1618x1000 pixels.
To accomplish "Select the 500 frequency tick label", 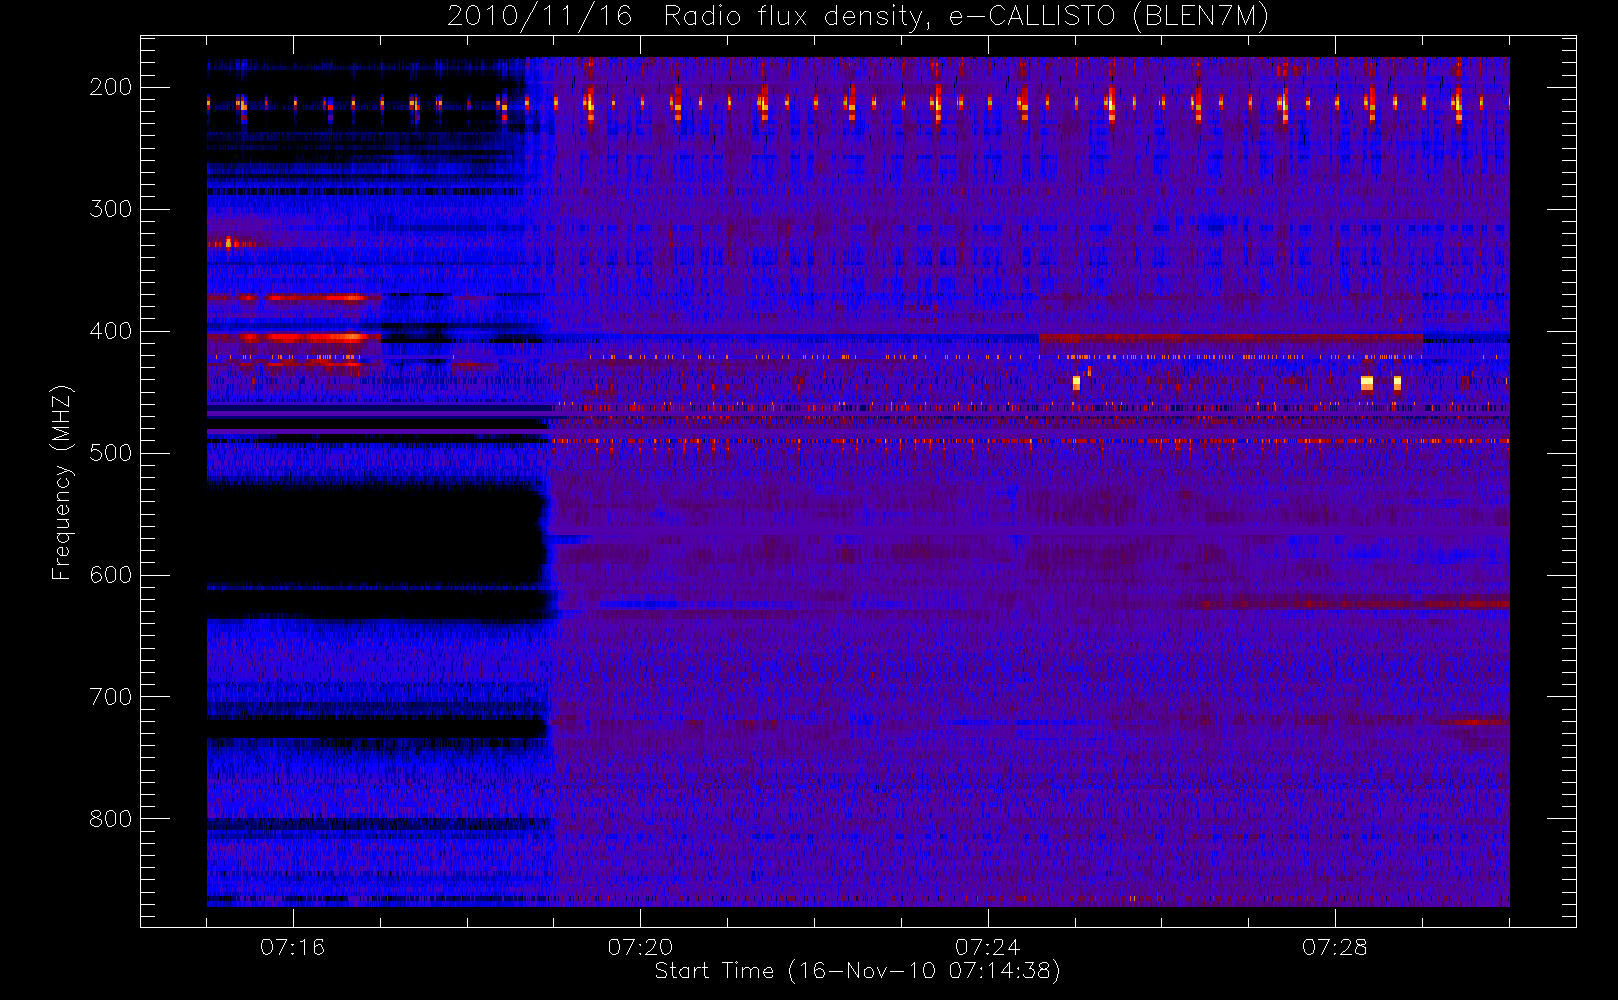I will (110, 453).
